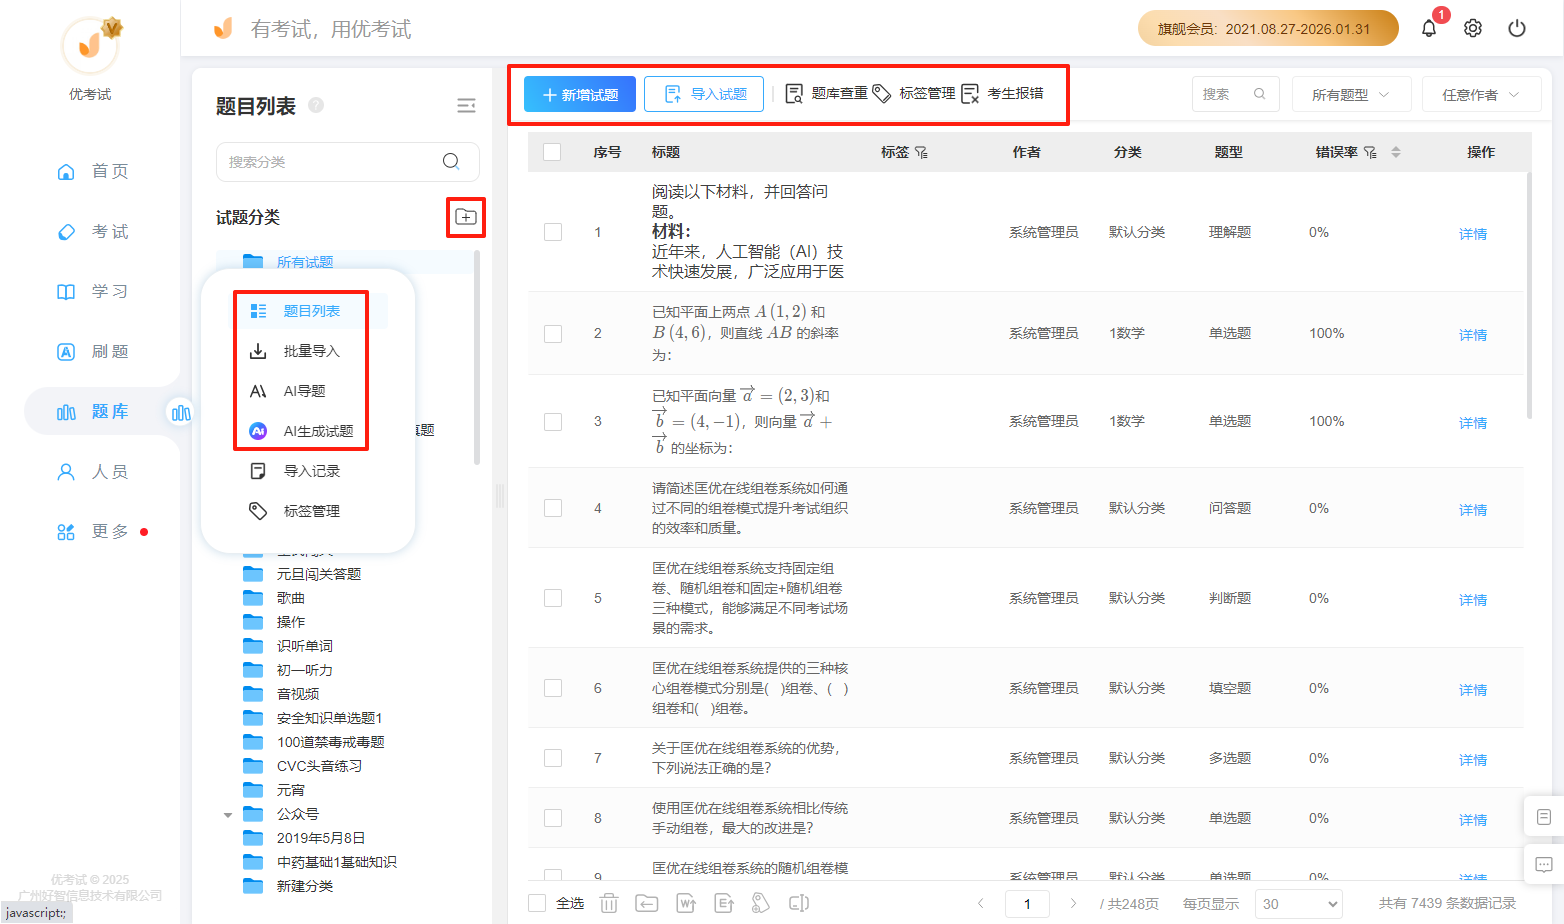
Task: Check the checkbox for question row 2
Action: coord(553,333)
